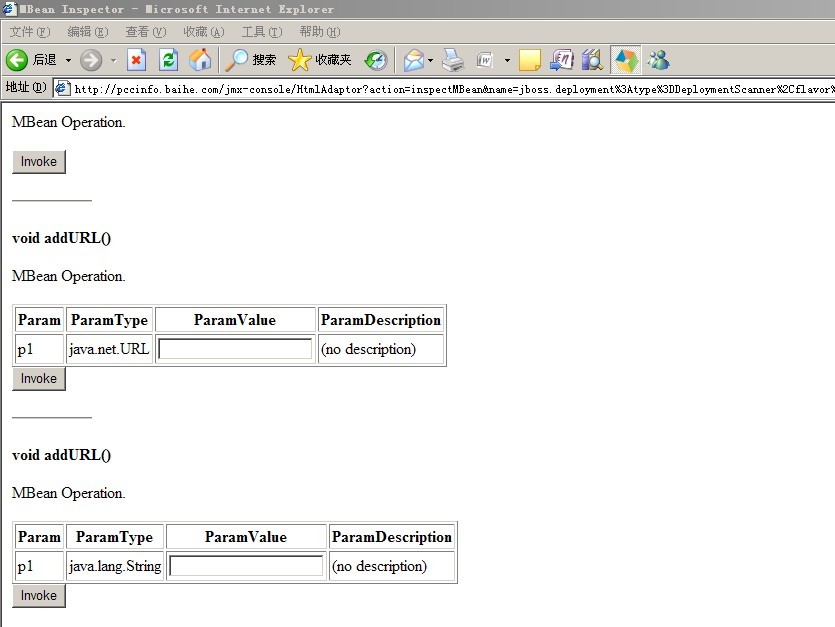The width and height of the screenshot is (835, 627).
Task: Open the Messenger people icon
Action: pos(659,60)
